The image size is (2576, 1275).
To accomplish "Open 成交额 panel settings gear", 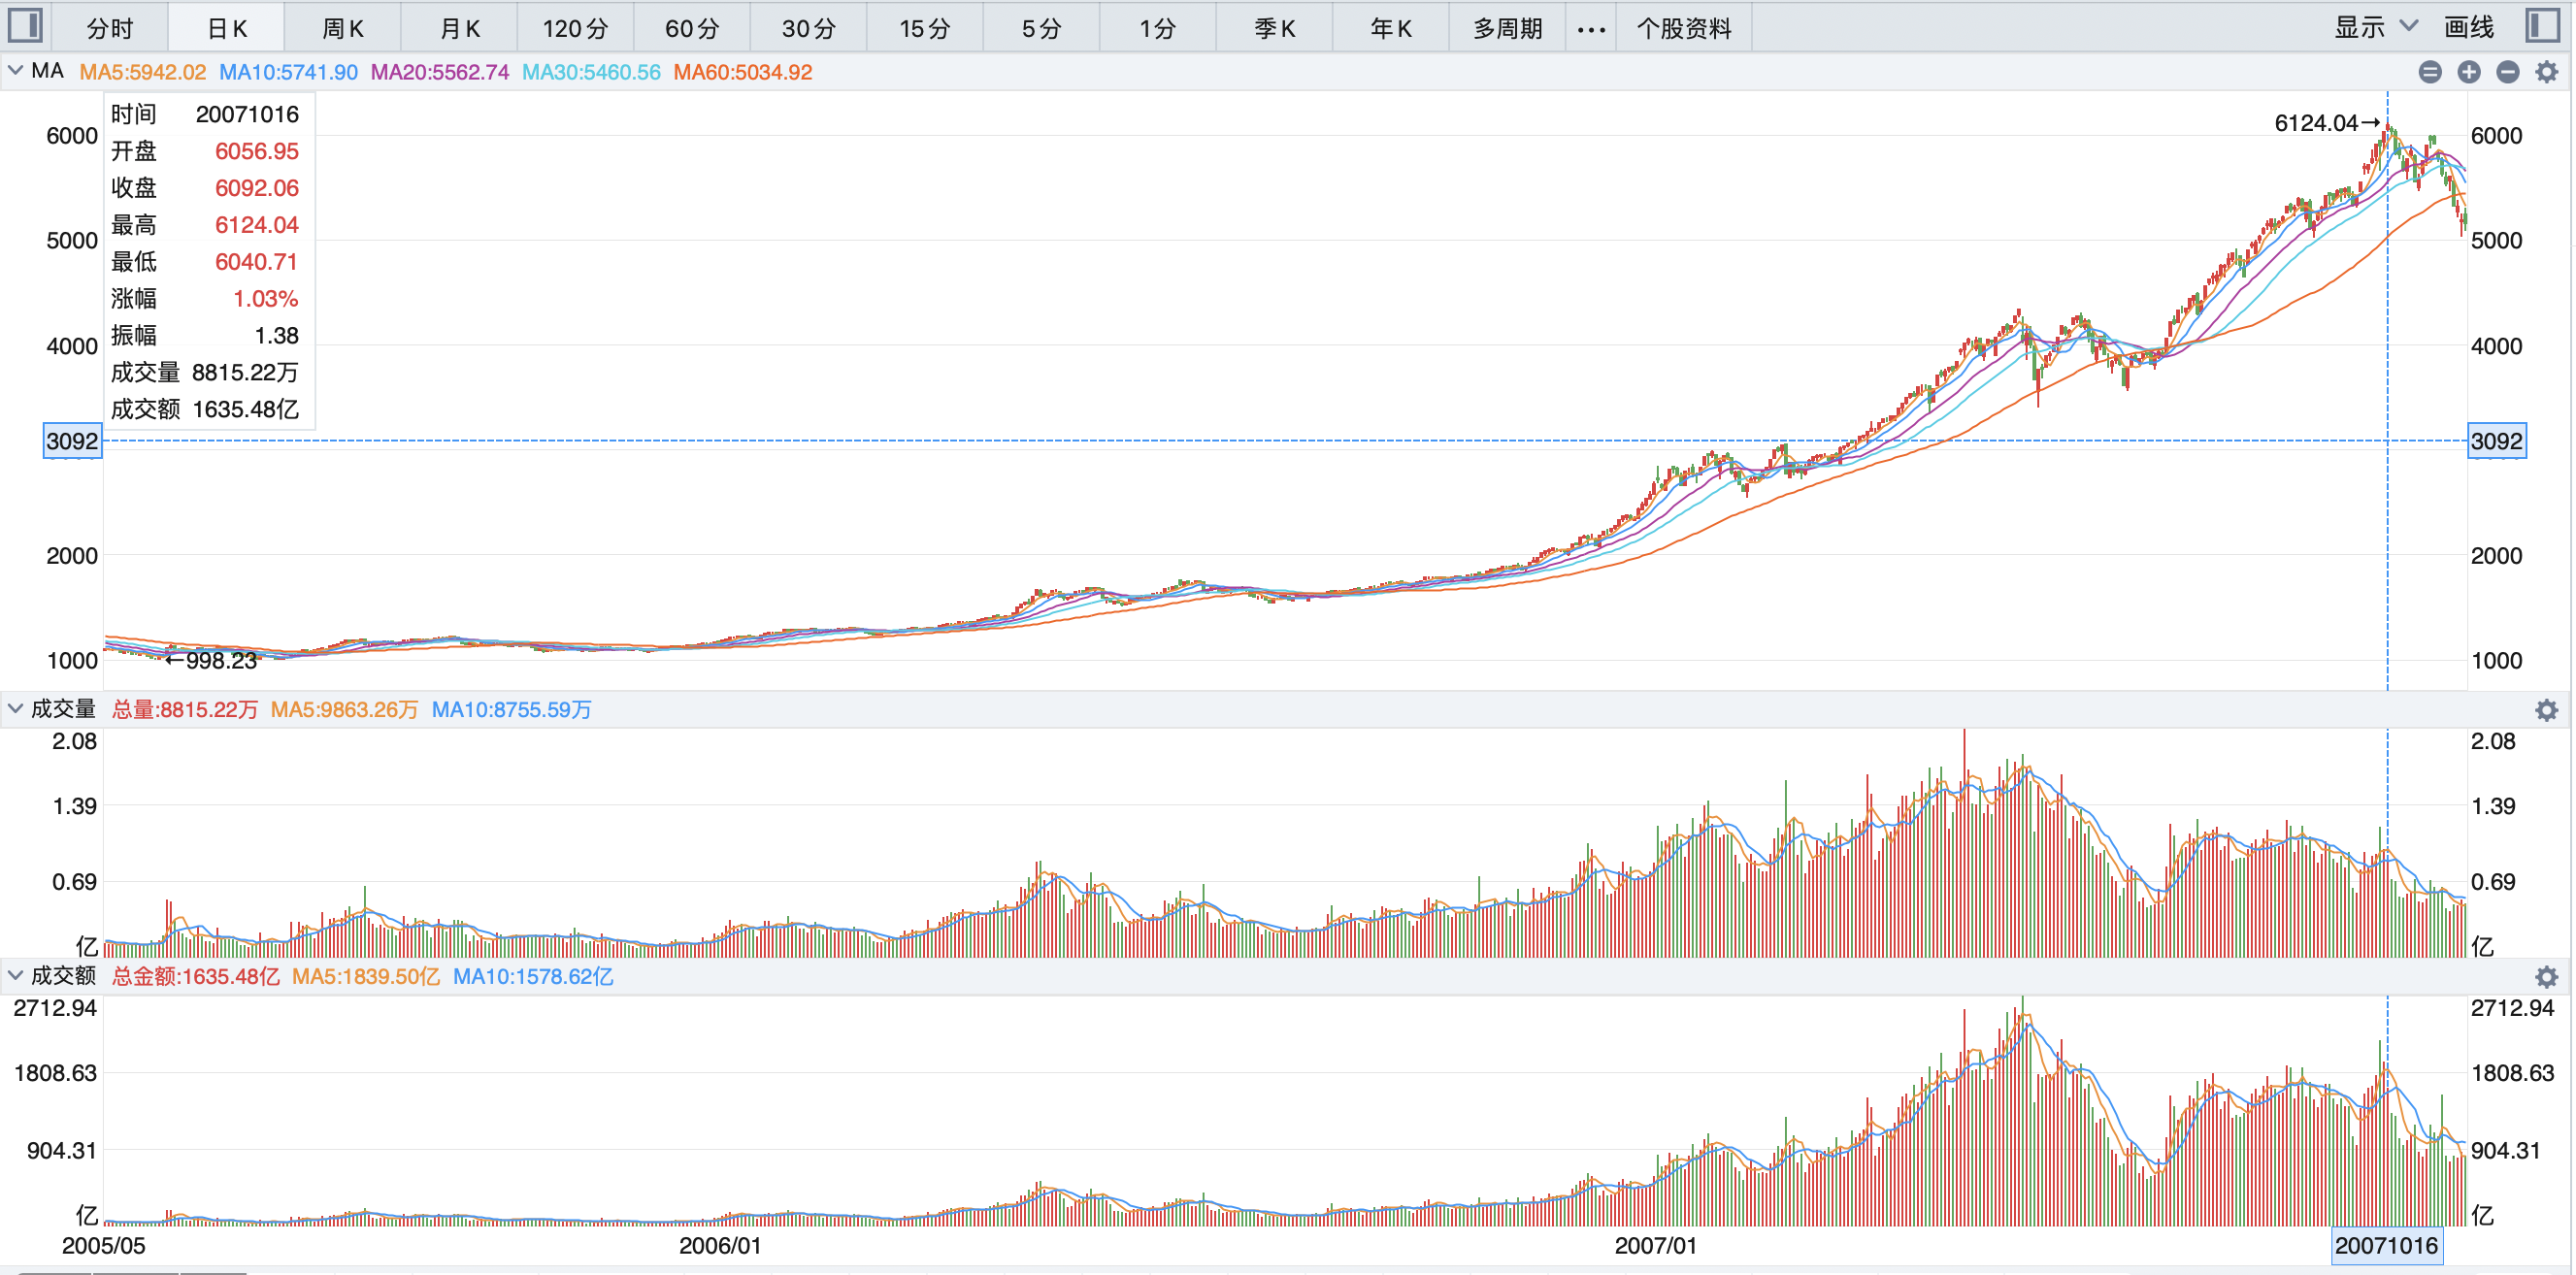I will [2546, 977].
